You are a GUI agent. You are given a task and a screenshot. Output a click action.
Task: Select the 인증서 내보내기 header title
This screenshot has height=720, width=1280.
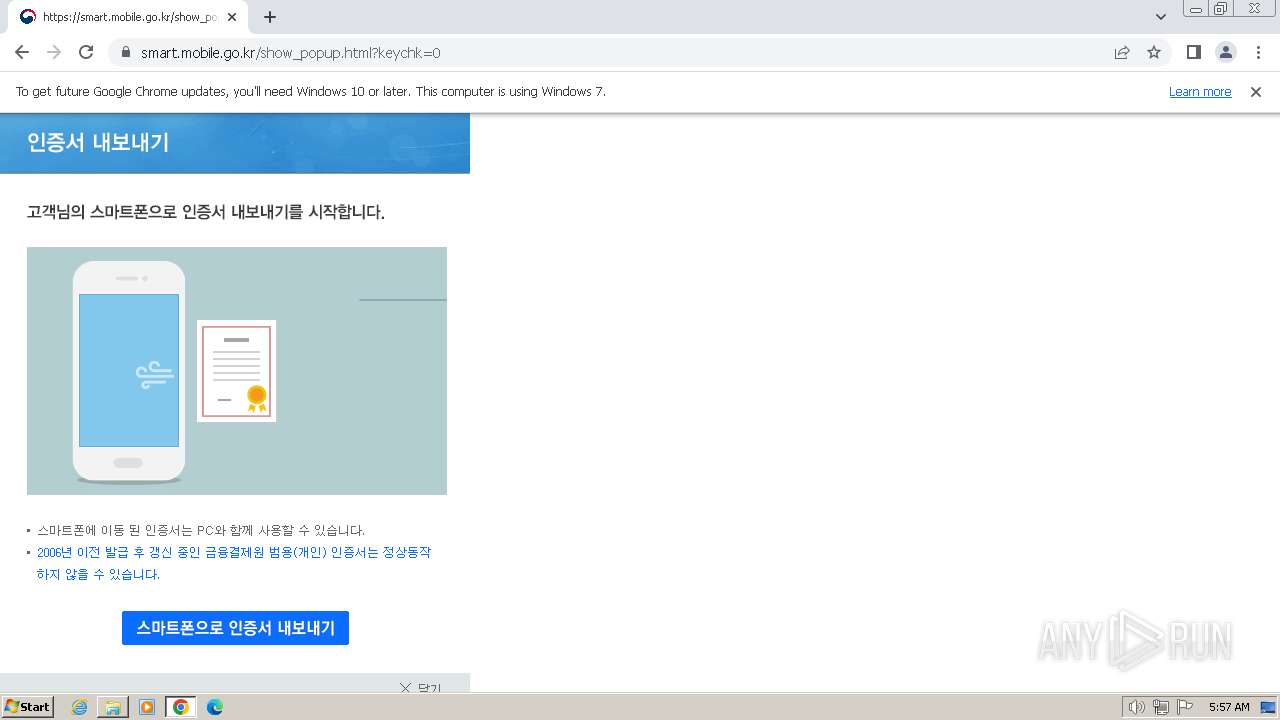98,142
